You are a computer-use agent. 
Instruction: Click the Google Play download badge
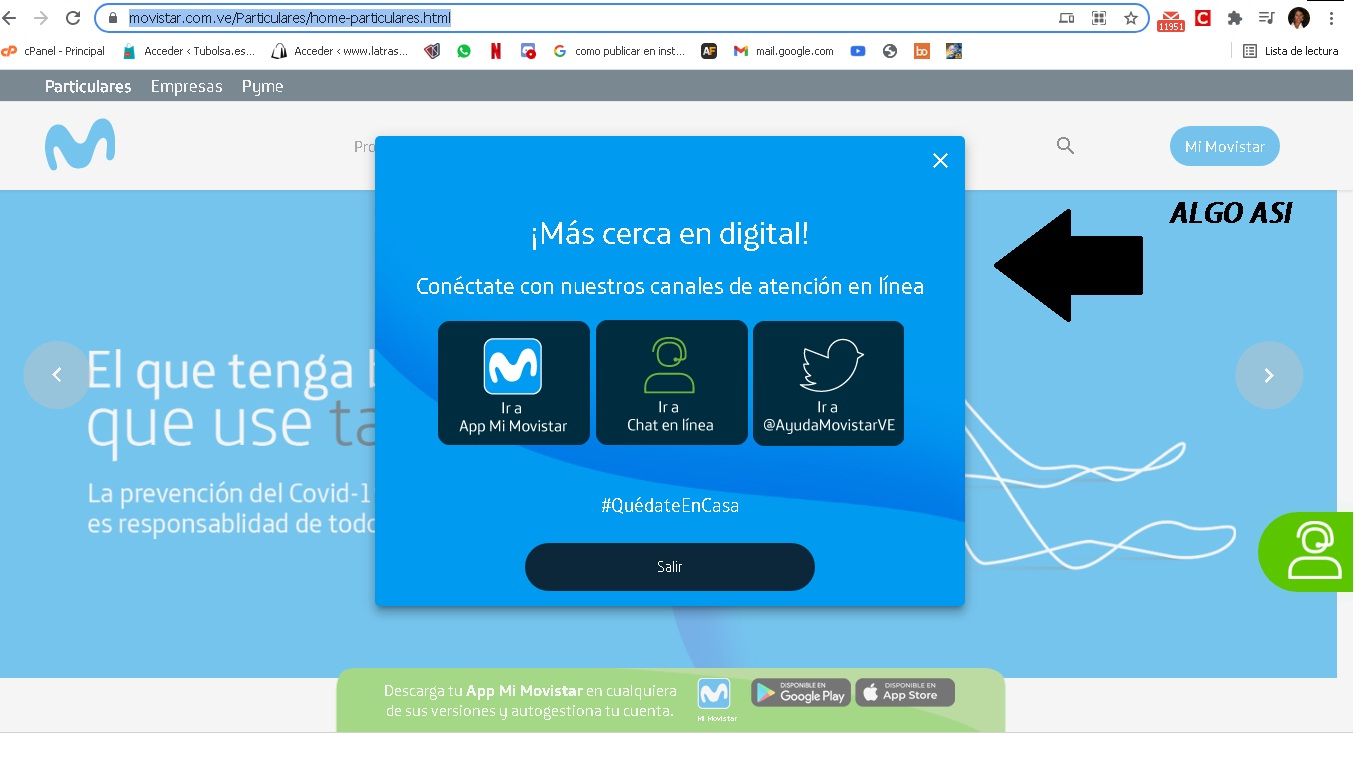coord(801,692)
